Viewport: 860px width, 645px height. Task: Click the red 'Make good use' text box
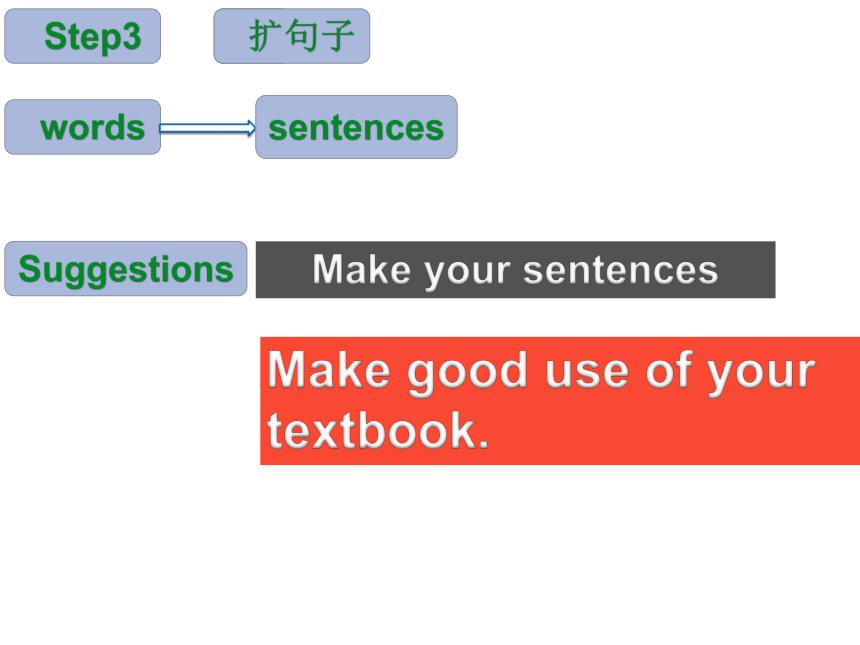[x=560, y=401]
